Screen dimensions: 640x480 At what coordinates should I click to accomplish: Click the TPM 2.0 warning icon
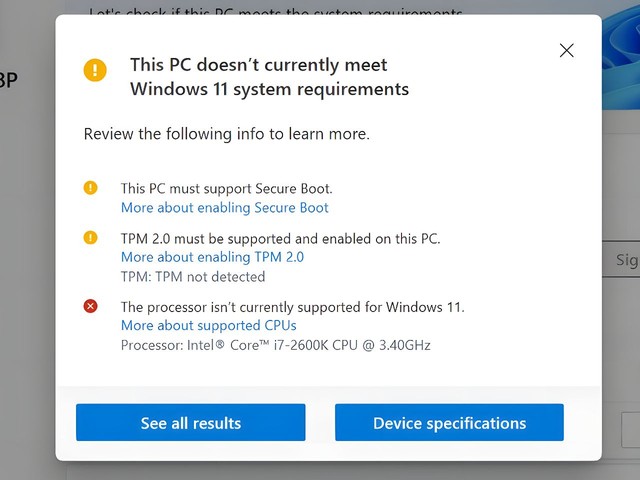click(x=91, y=237)
